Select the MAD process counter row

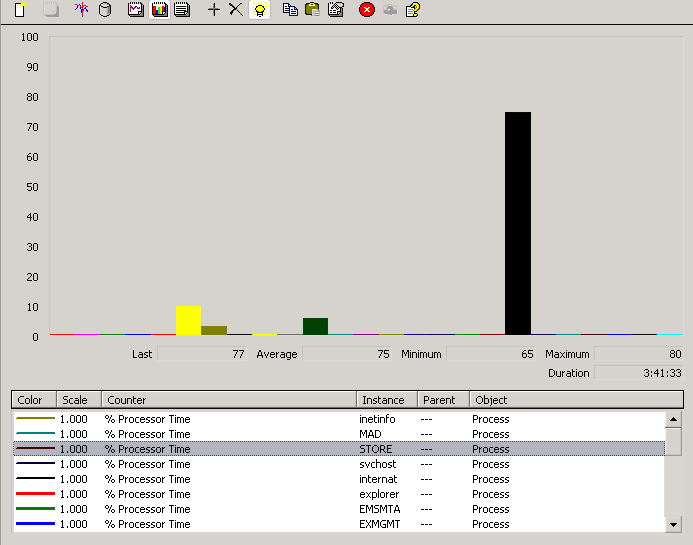pyautogui.click(x=339, y=434)
